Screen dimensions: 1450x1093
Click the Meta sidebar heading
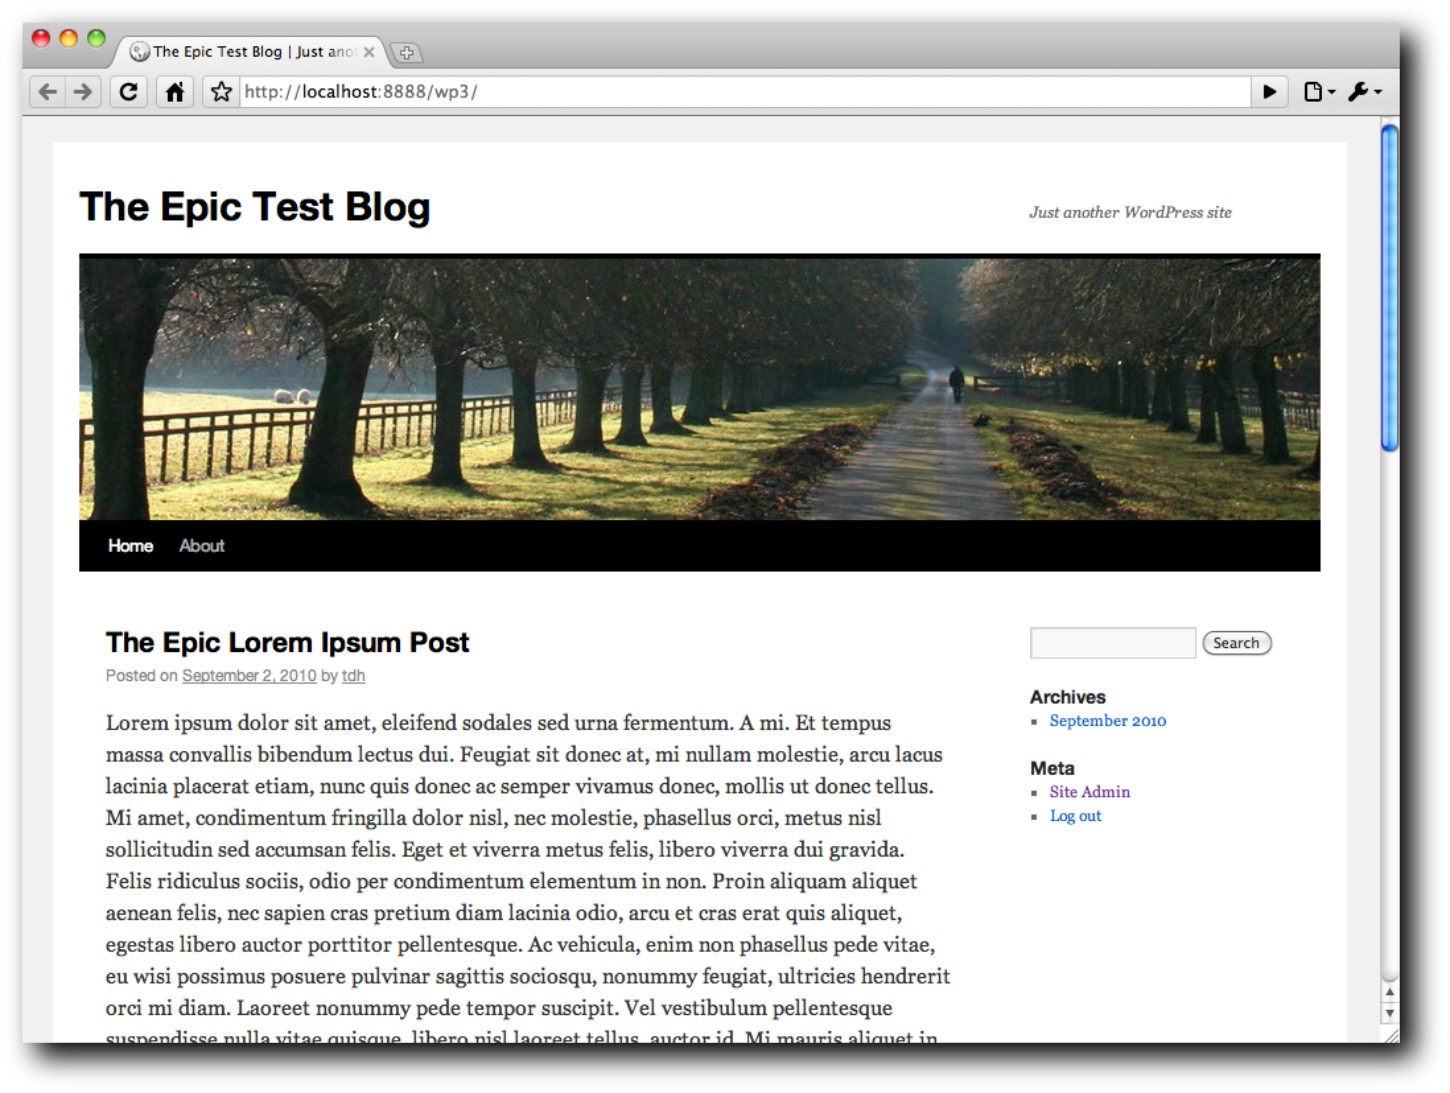pyautogui.click(x=1052, y=768)
